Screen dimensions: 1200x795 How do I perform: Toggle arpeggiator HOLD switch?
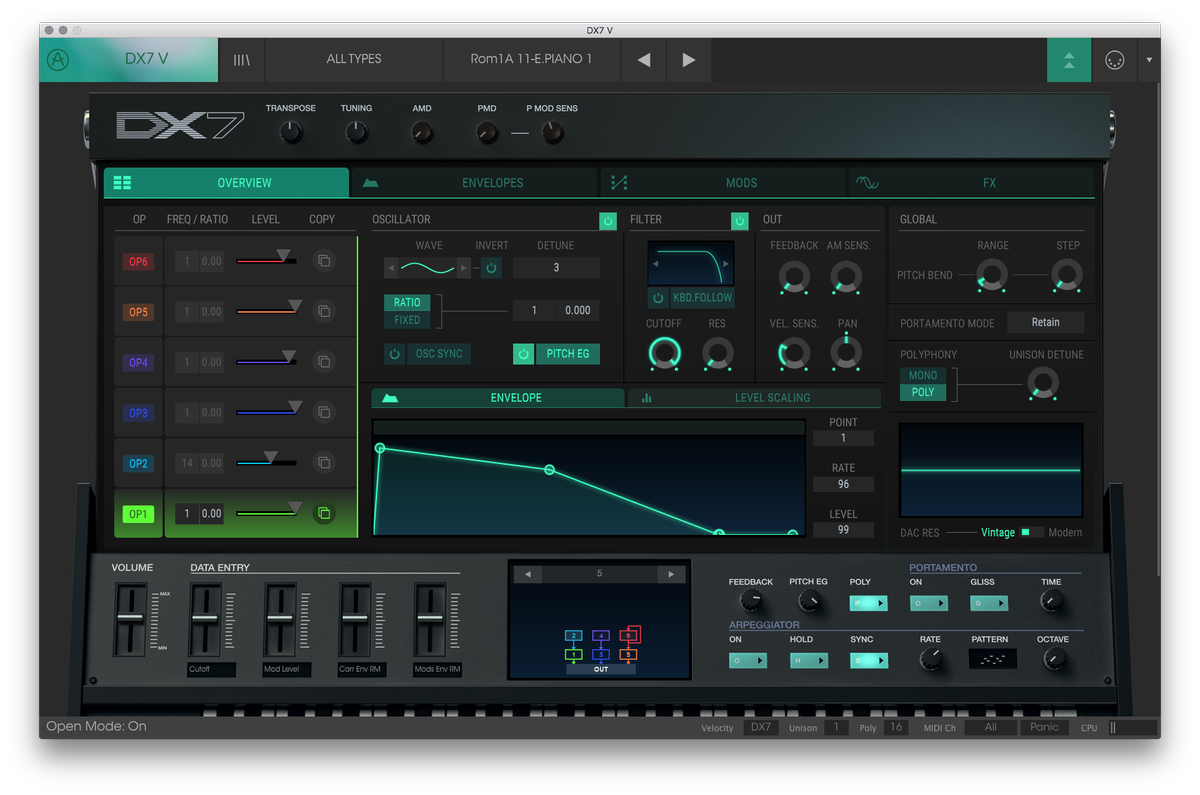click(x=808, y=661)
